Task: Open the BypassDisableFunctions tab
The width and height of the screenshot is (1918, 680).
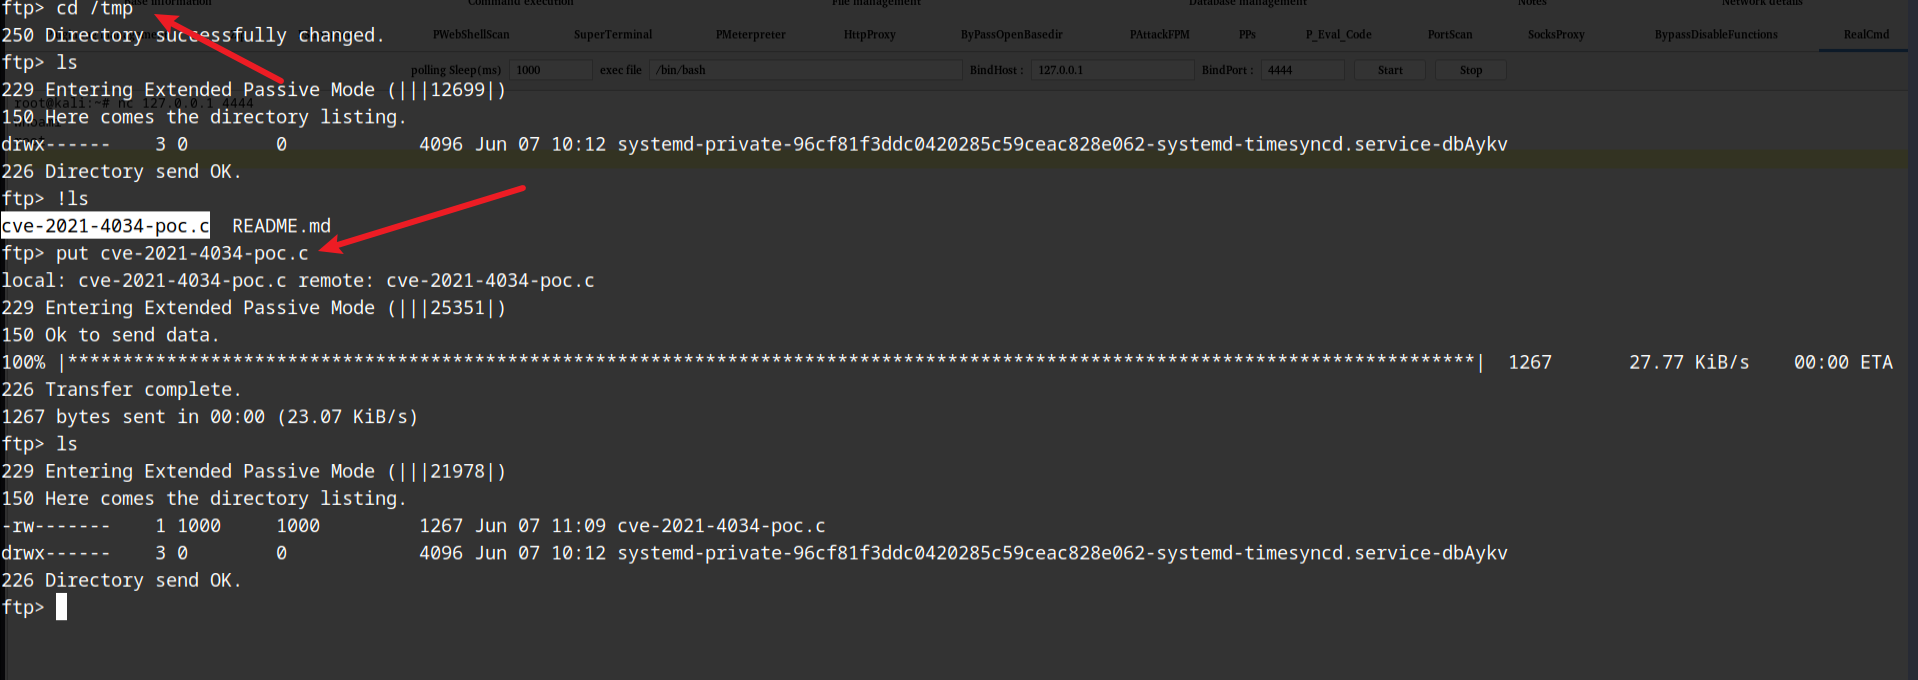Action: point(1716,35)
